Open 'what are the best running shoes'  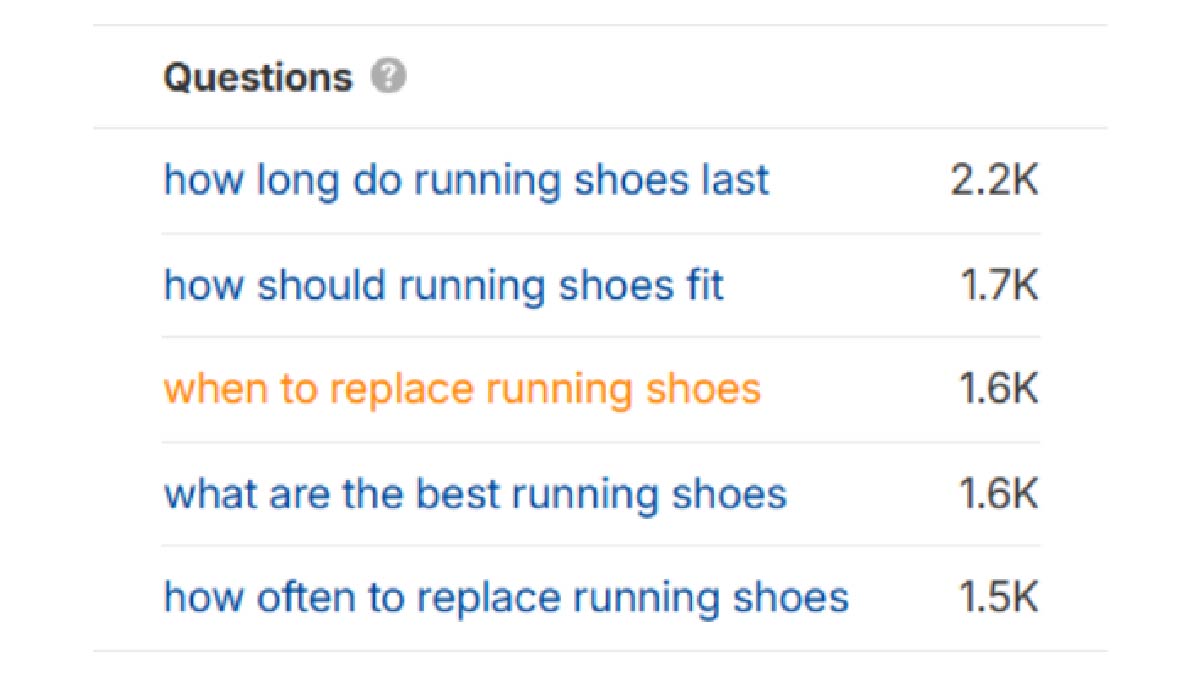tap(475, 494)
